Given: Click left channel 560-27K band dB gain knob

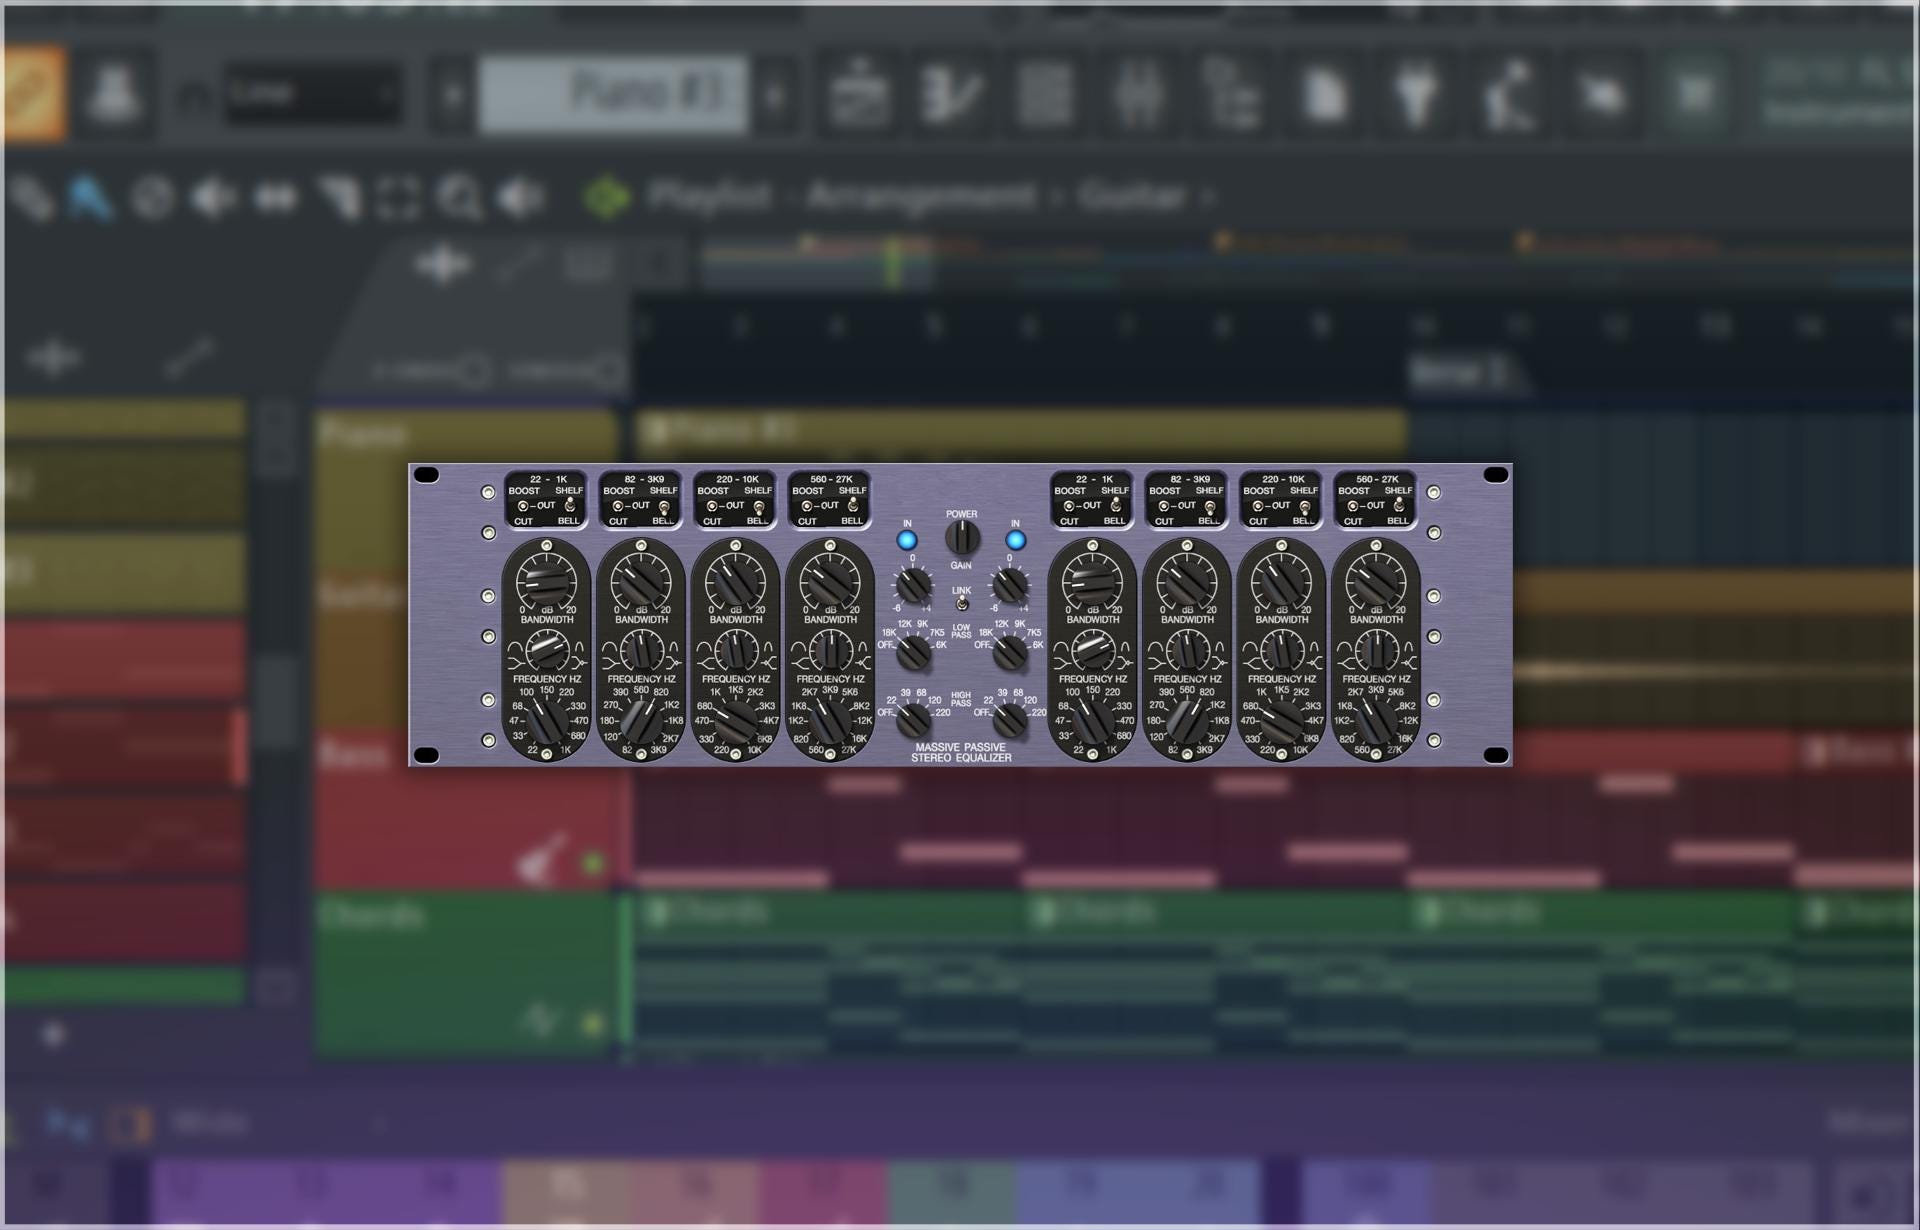Looking at the screenshot, I should tap(830, 582).
